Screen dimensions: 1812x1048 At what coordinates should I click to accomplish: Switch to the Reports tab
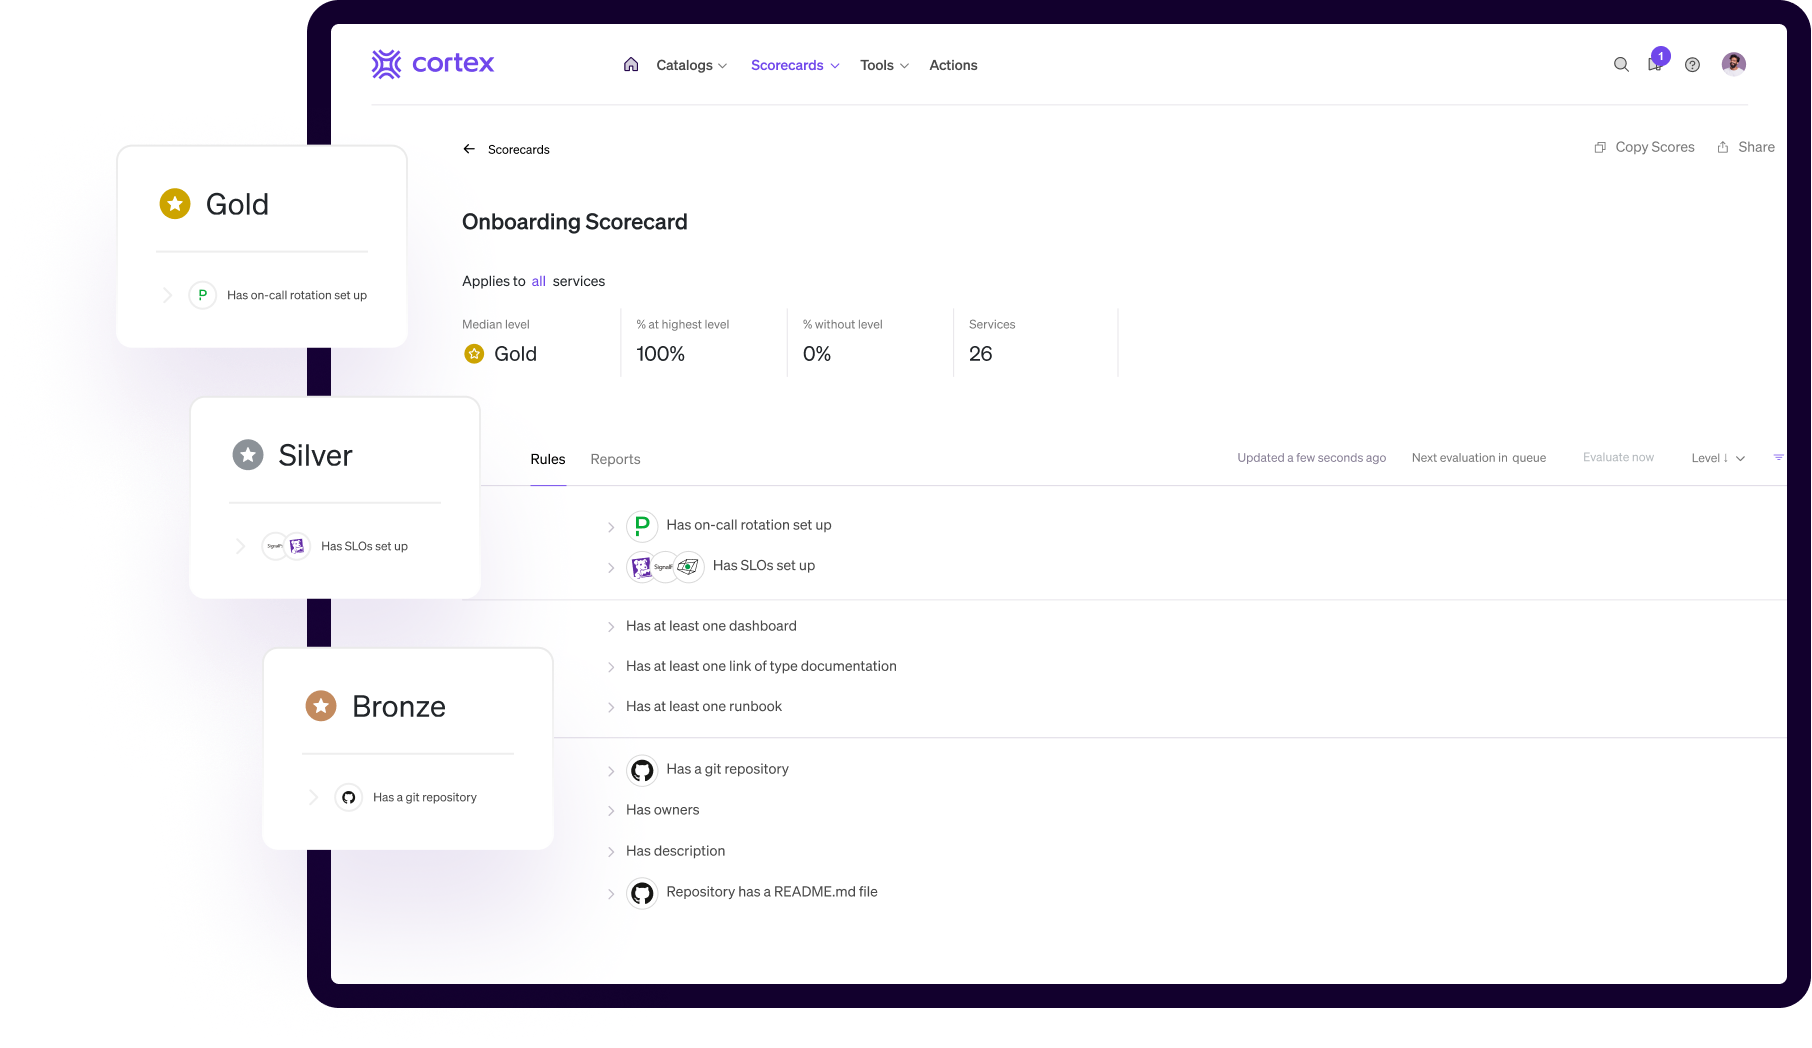(615, 459)
